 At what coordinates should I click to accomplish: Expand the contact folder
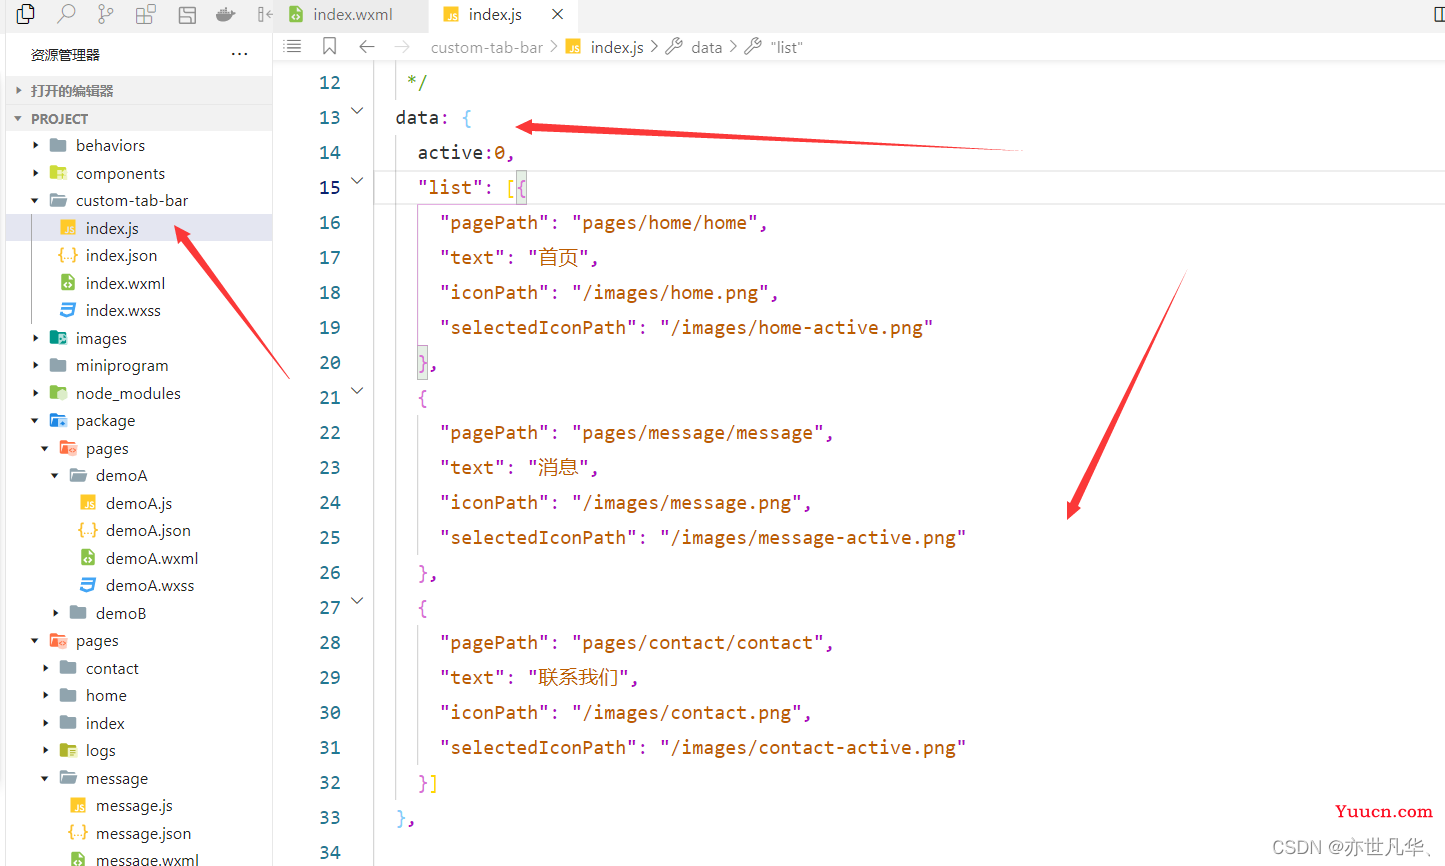[138, 668]
